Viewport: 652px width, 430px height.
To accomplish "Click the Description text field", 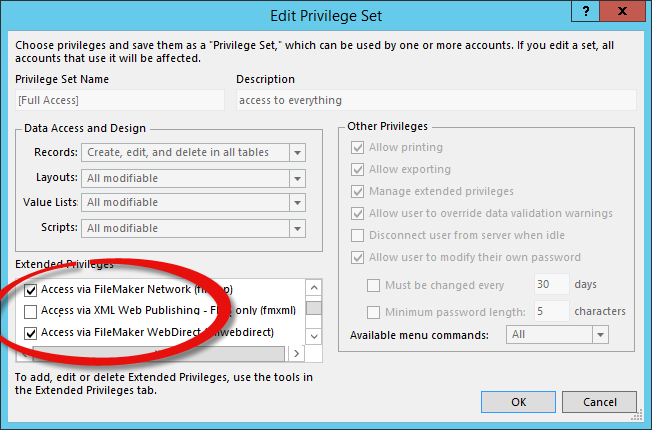I will [436, 100].
